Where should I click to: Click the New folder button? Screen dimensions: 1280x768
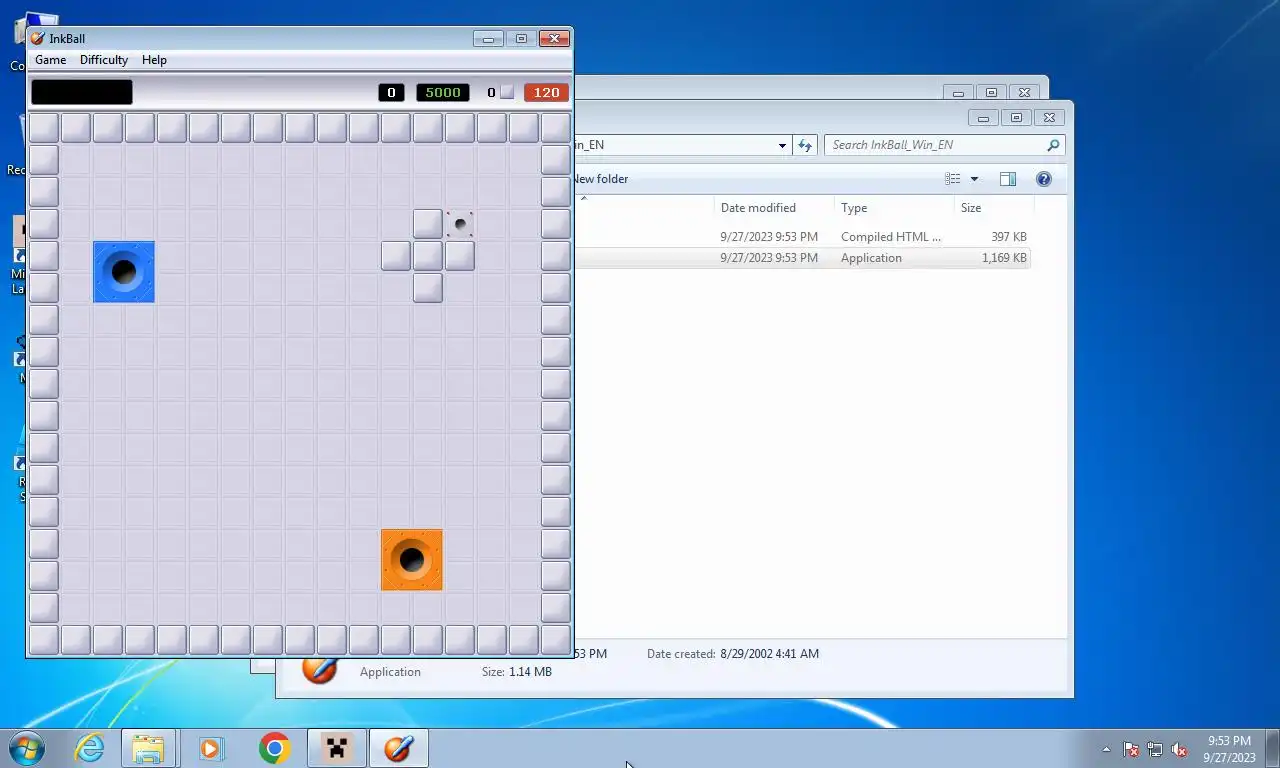point(600,179)
